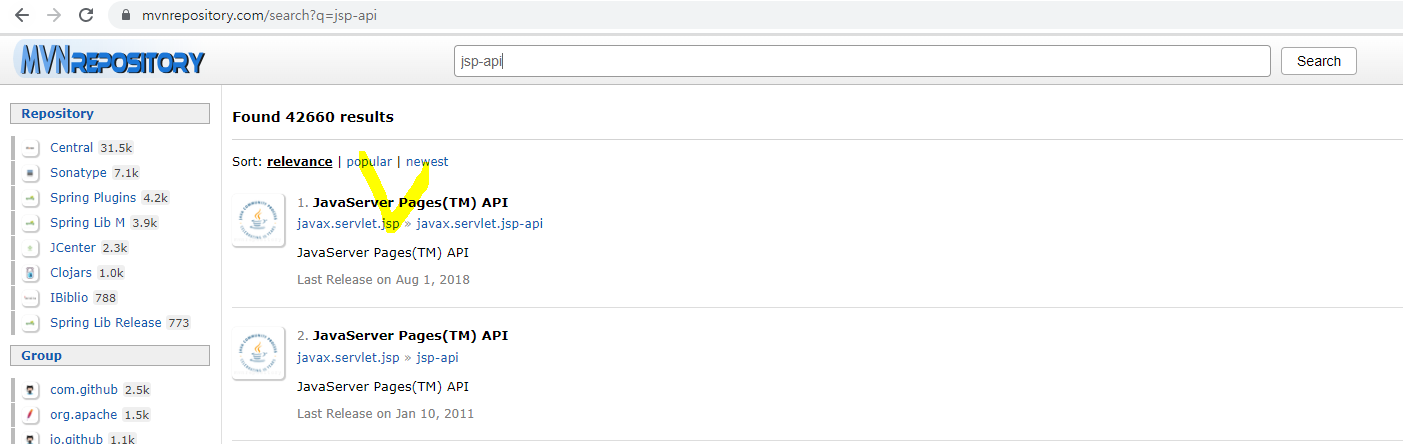Click the 7.1k count badge beside Sonatype
1403x444 pixels.
[x=126, y=173]
